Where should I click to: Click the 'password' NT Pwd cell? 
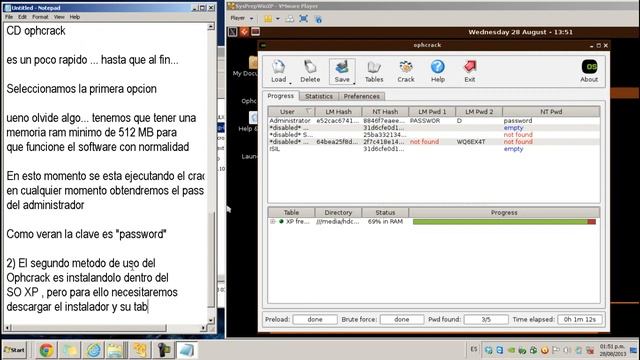point(518,121)
